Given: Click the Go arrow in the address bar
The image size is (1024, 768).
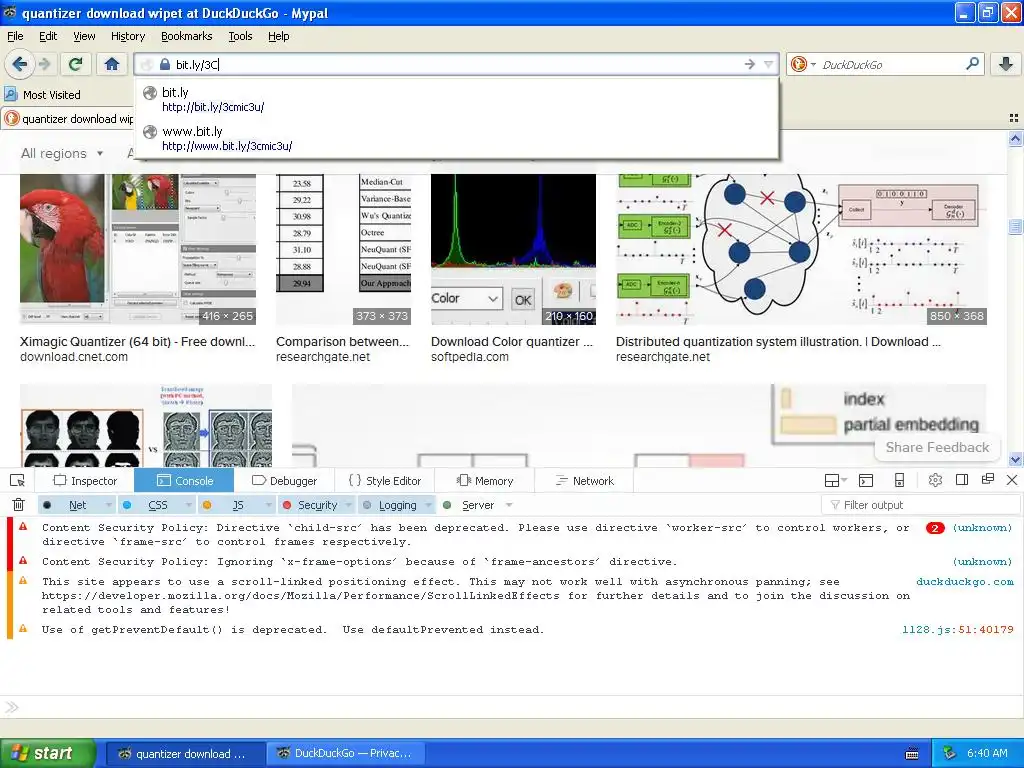Looking at the screenshot, I should [x=750, y=64].
